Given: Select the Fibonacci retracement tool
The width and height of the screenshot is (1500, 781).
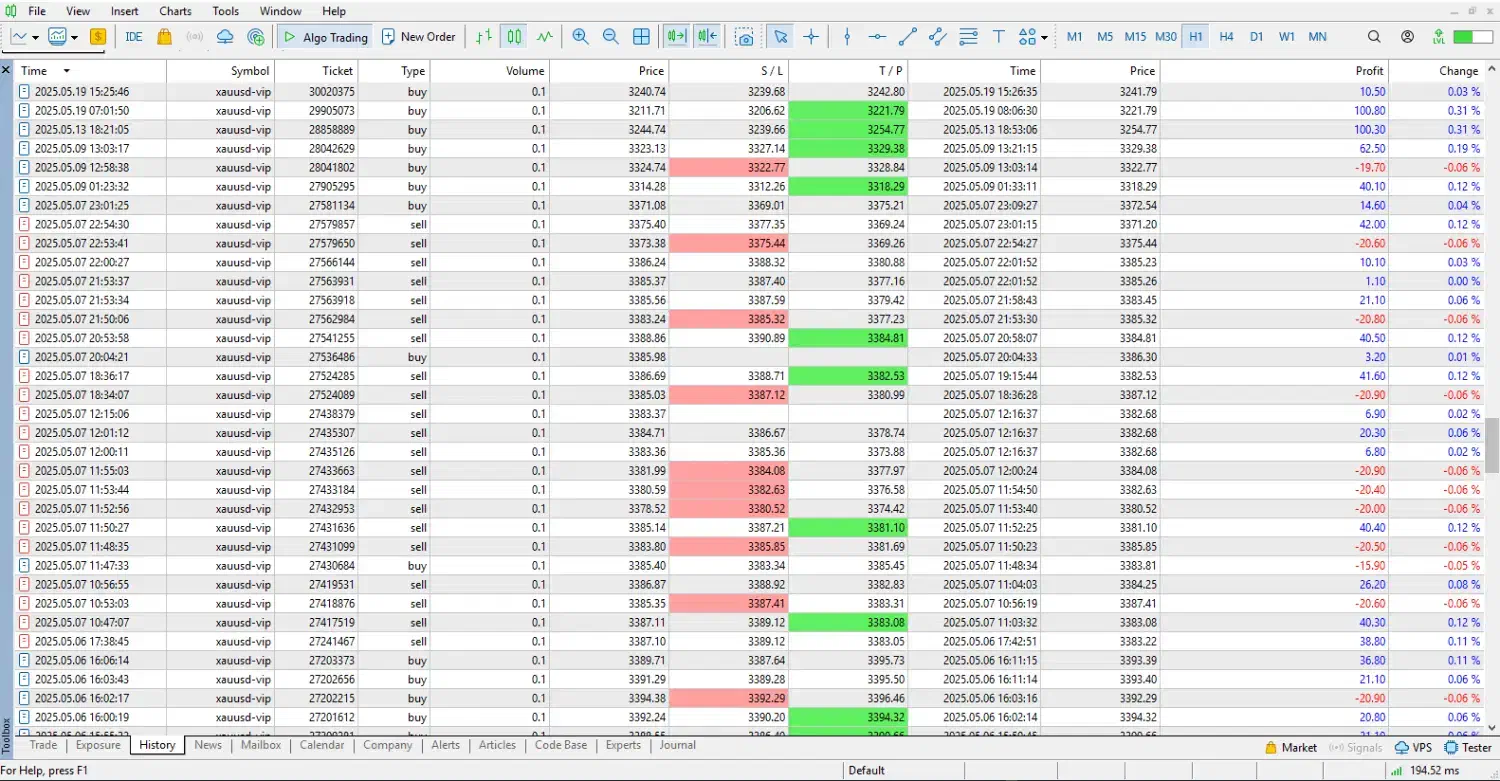Looking at the screenshot, I should click(x=968, y=37).
